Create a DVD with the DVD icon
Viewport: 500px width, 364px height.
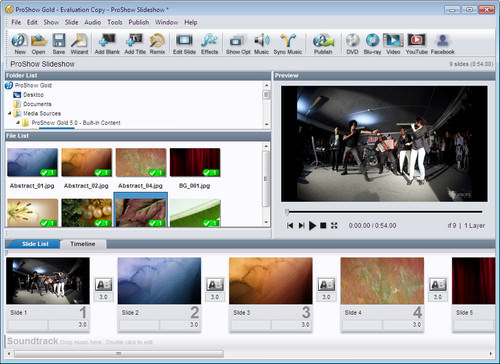pos(352,44)
